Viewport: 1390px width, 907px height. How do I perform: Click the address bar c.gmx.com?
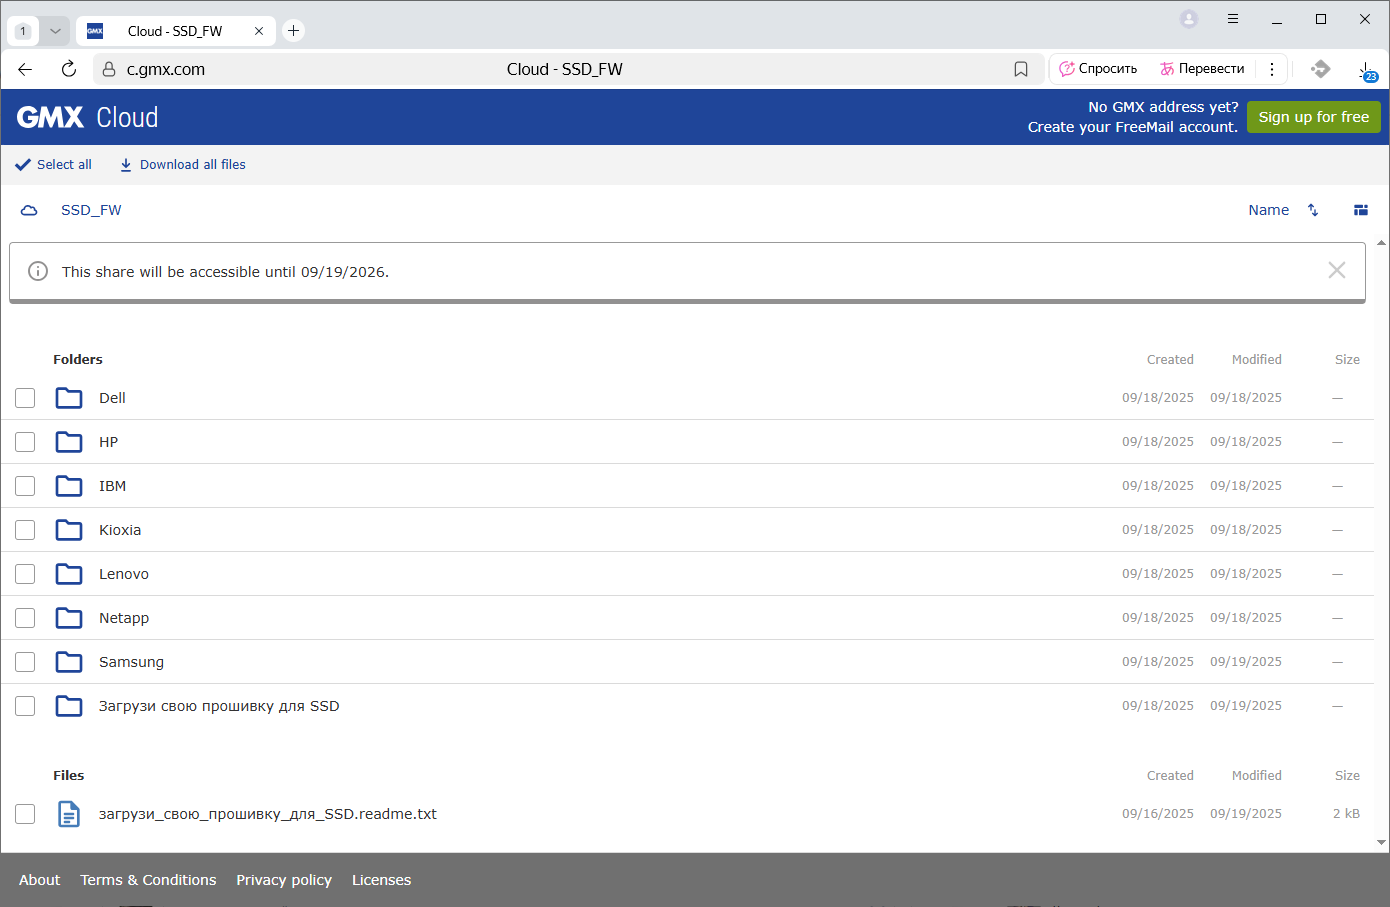click(166, 69)
